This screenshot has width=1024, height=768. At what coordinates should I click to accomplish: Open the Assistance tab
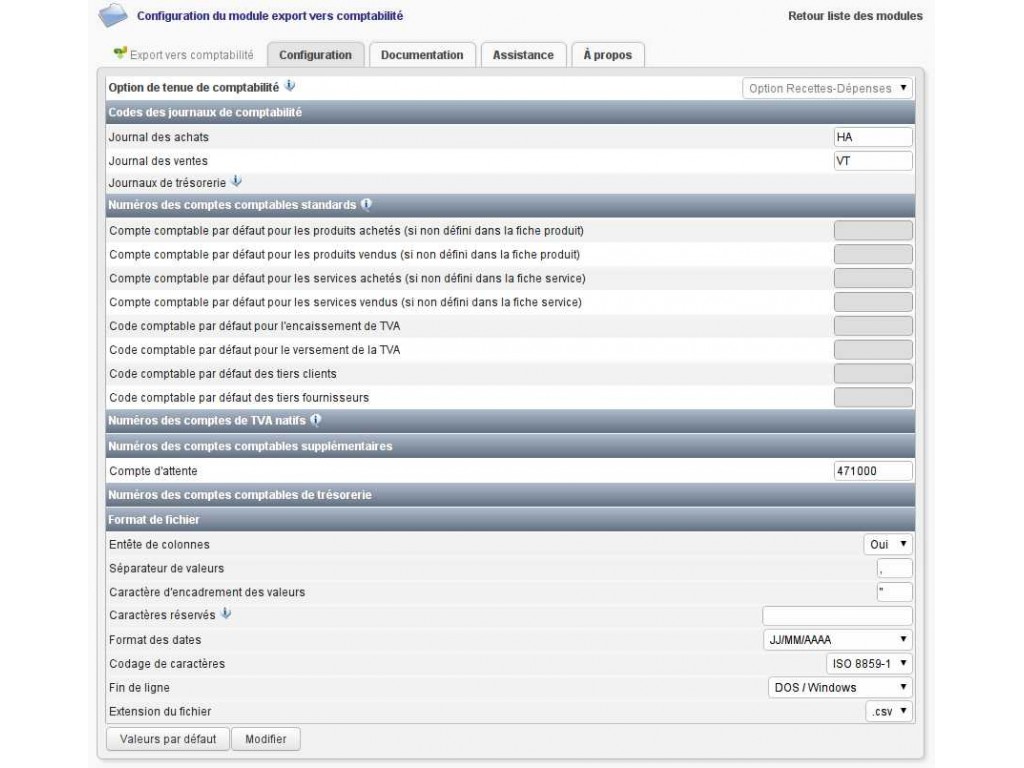point(523,55)
